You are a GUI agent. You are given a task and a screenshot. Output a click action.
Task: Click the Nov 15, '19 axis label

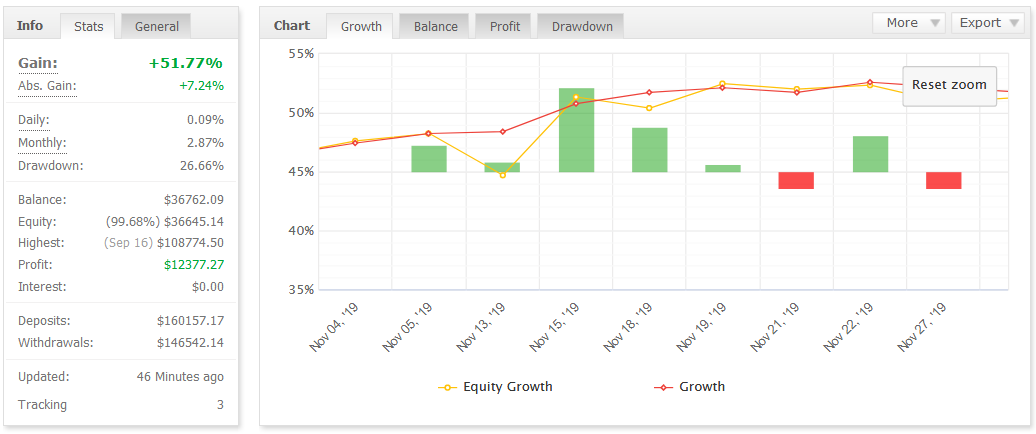[556, 328]
